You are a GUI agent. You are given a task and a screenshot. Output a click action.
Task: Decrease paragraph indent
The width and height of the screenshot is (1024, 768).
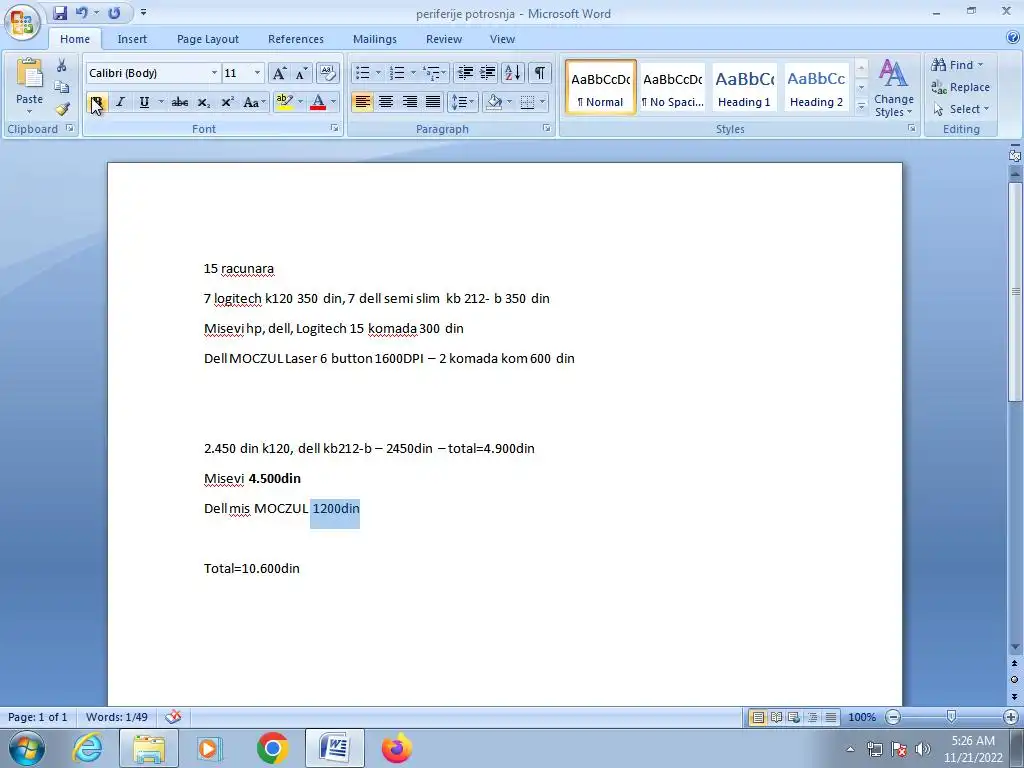(x=465, y=72)
